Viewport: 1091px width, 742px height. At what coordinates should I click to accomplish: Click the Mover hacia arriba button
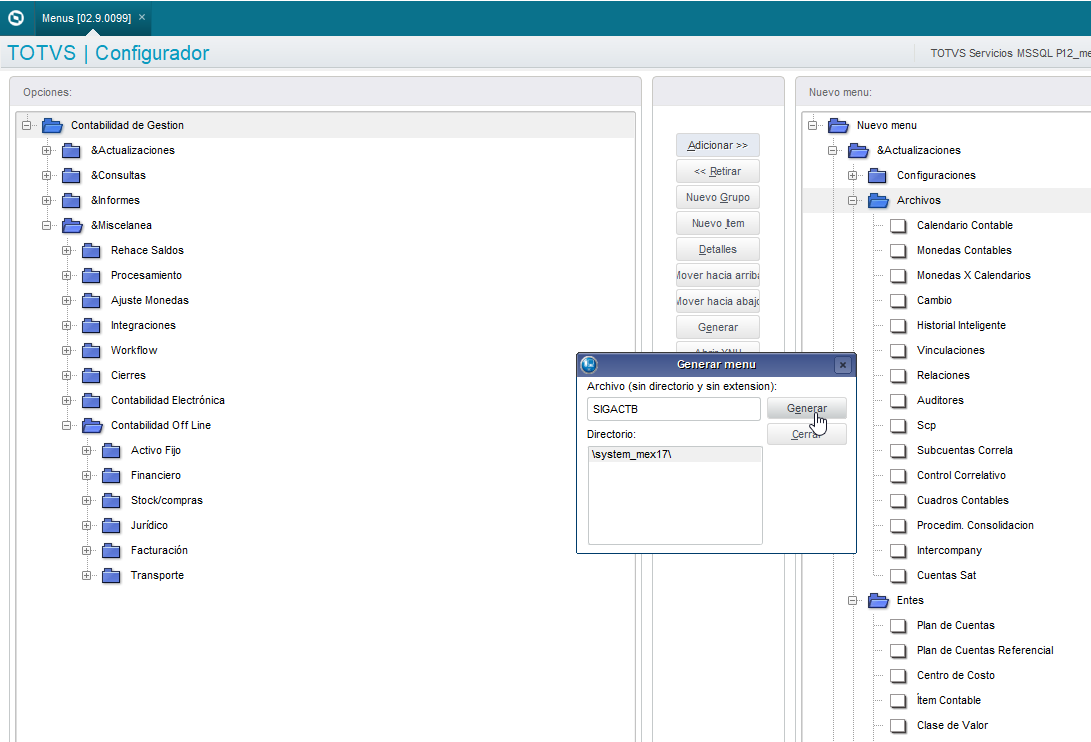(x=717, y=276)
